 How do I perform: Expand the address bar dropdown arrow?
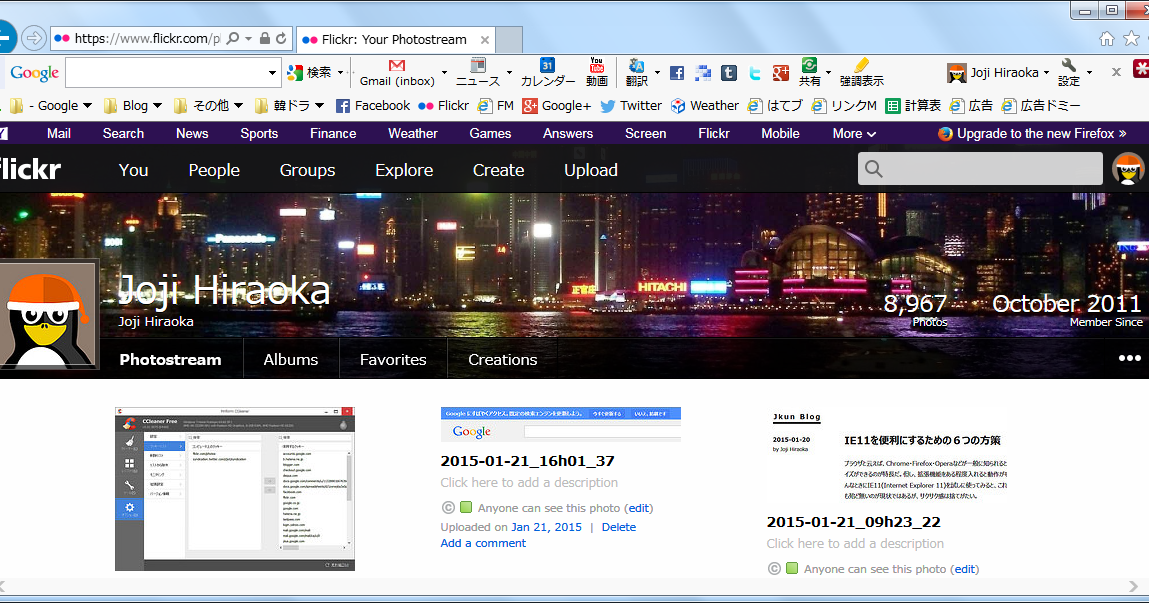[248, 38]
